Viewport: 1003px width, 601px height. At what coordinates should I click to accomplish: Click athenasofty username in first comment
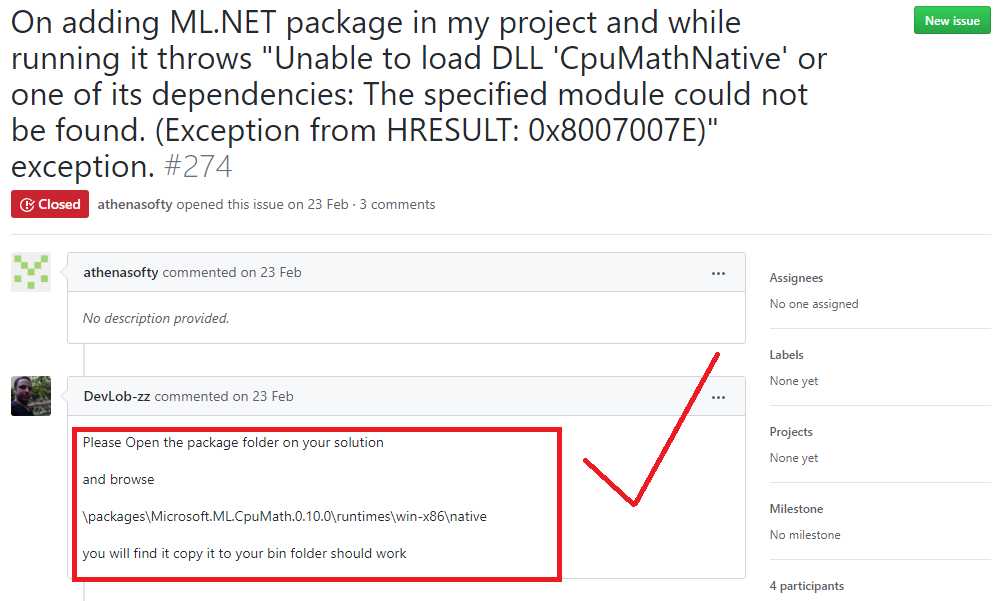click(x=121, y=272)
